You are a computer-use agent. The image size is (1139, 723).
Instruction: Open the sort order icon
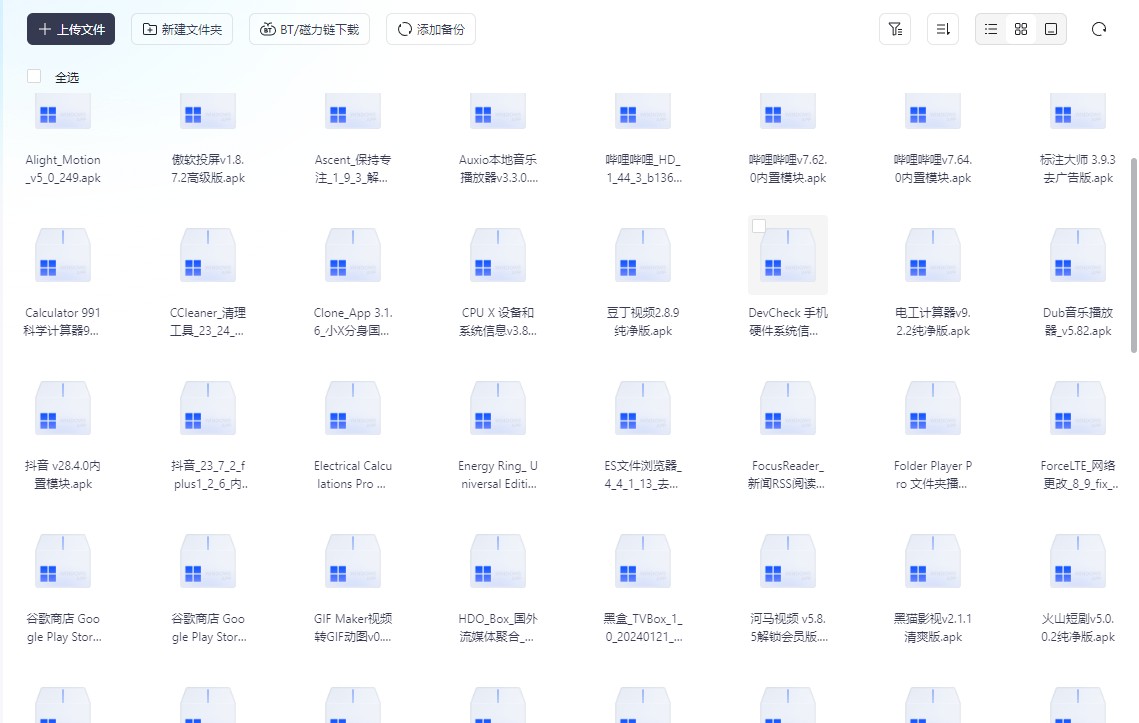[x=943, y=29]
